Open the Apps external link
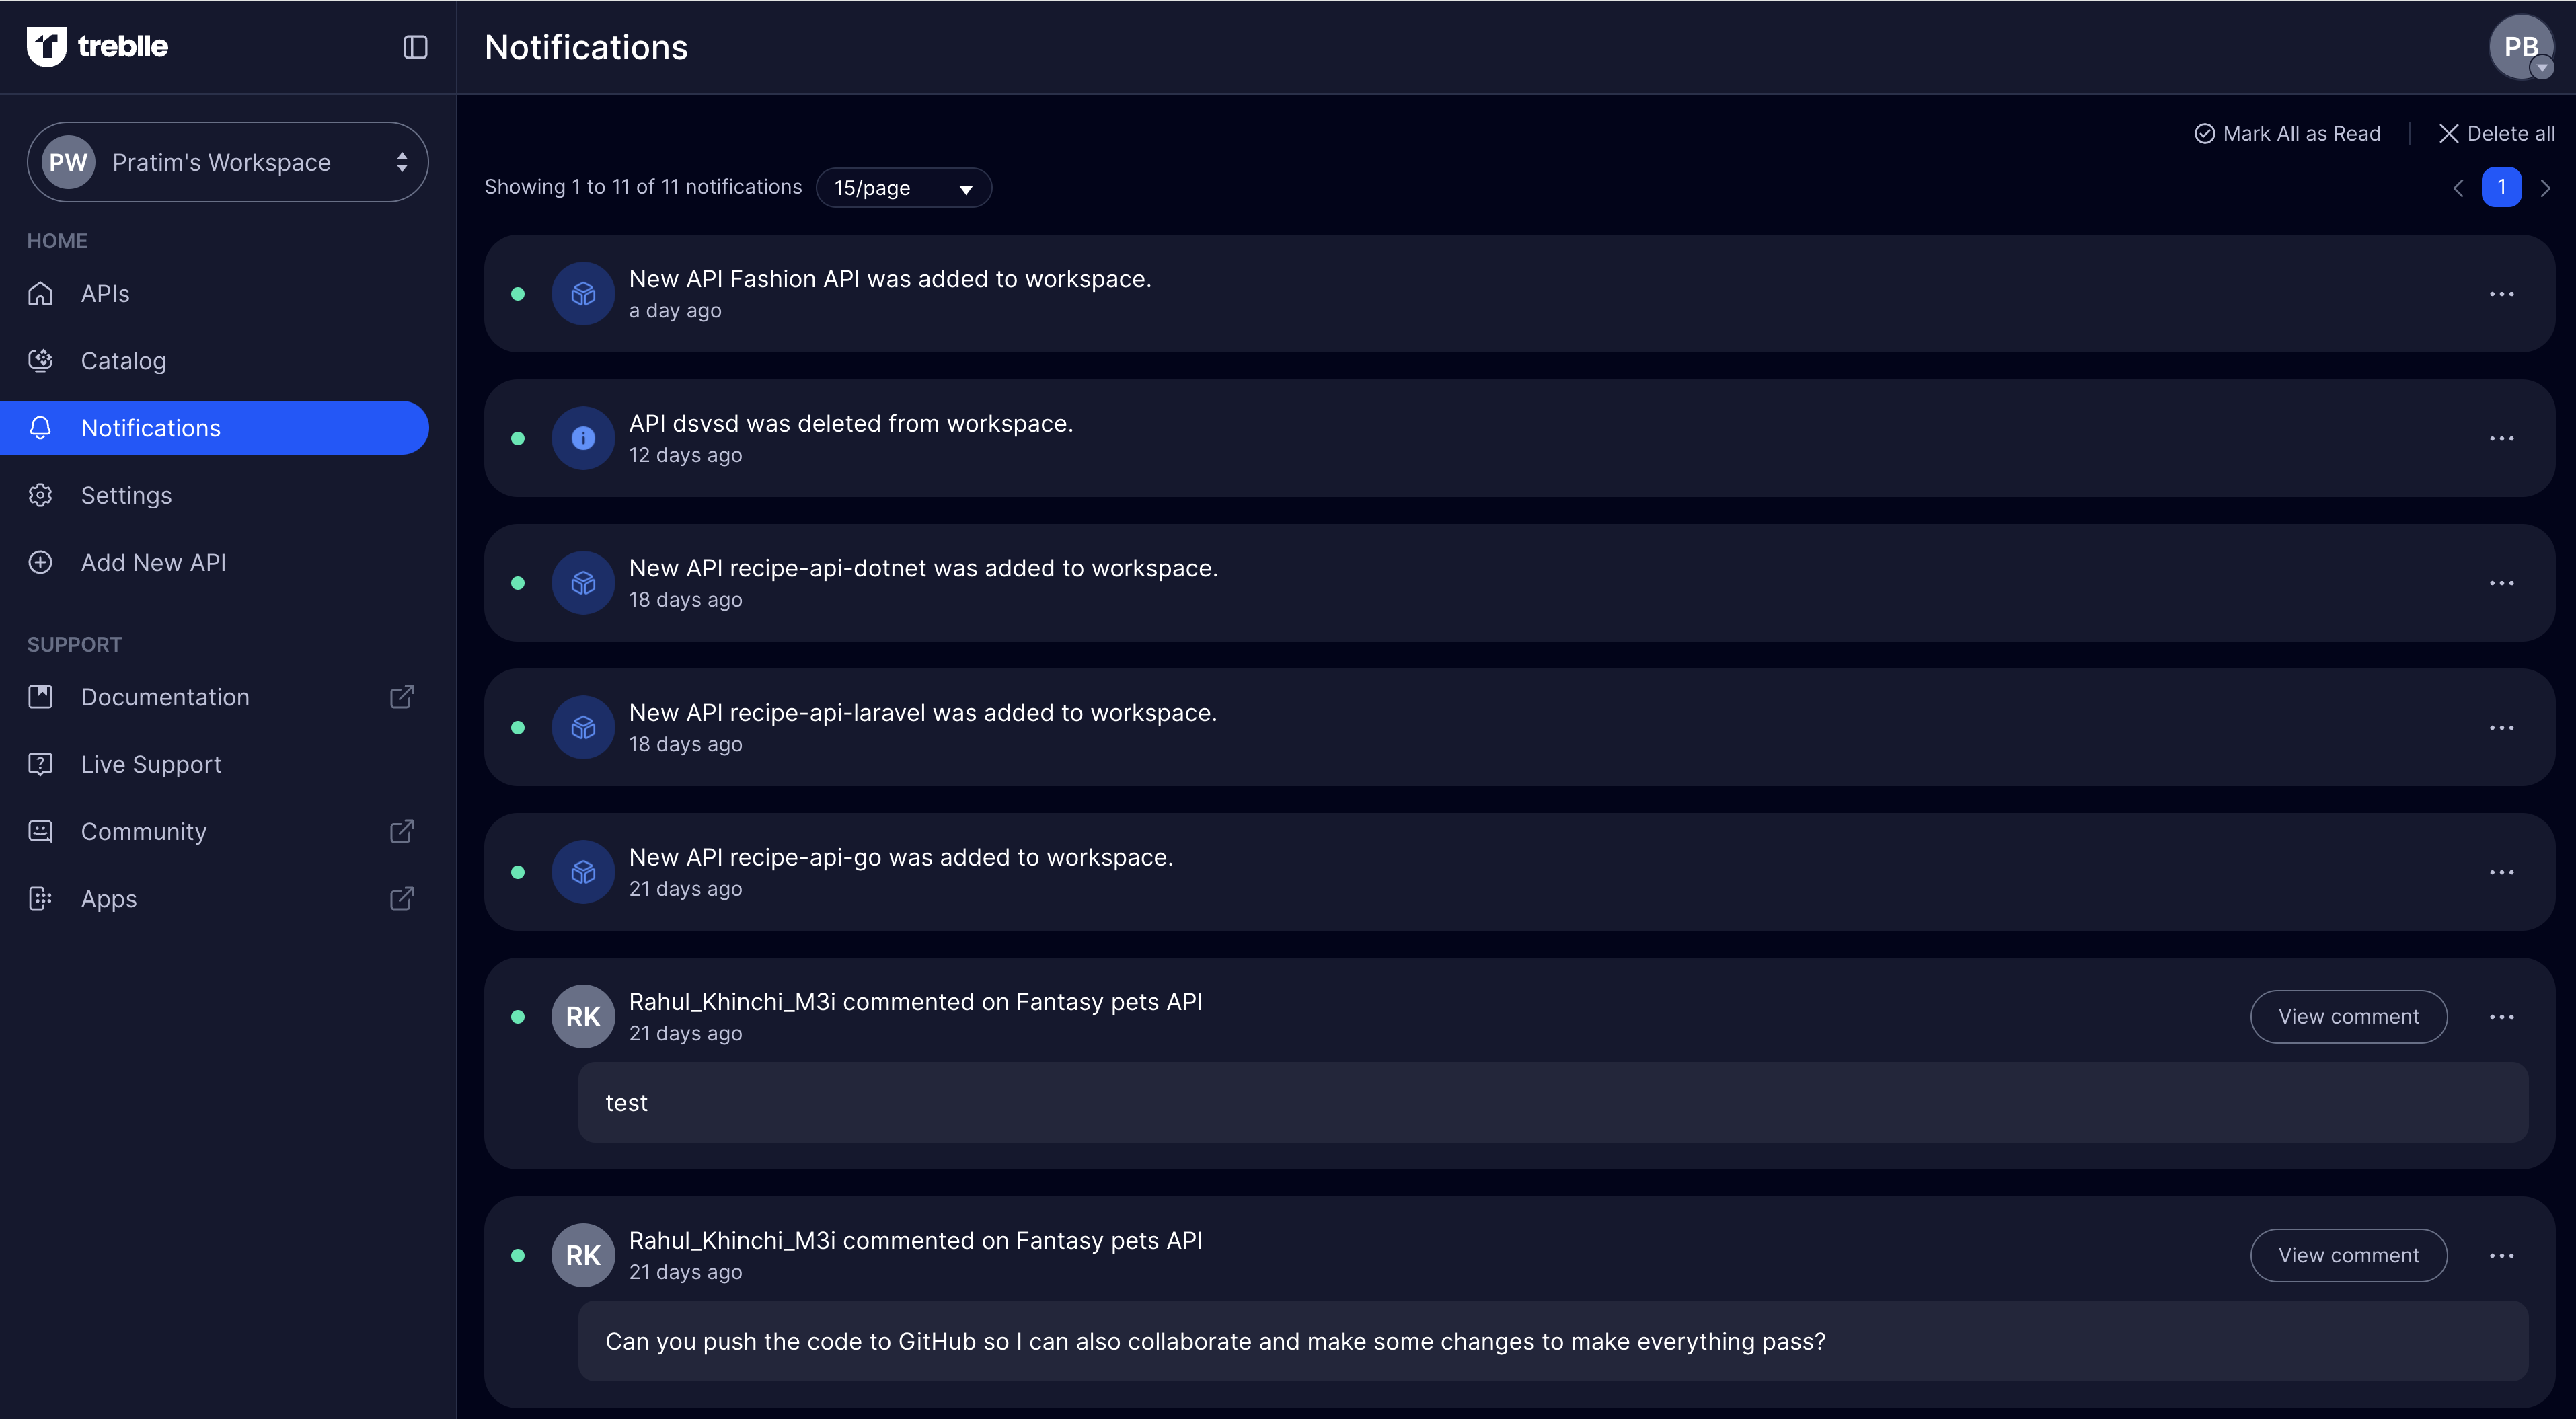Image resolution: width=2576 pixels, height=1419 pixels. tap(401, 898)
